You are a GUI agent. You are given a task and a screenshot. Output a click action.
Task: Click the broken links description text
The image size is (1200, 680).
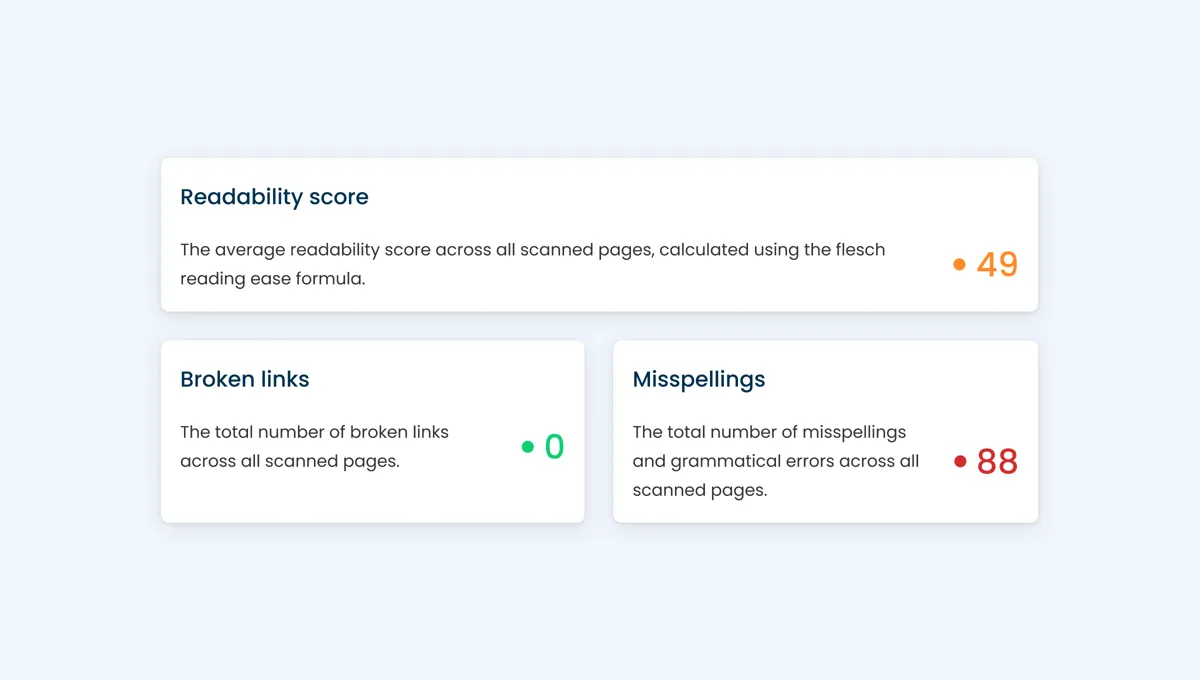click(314, 446)
